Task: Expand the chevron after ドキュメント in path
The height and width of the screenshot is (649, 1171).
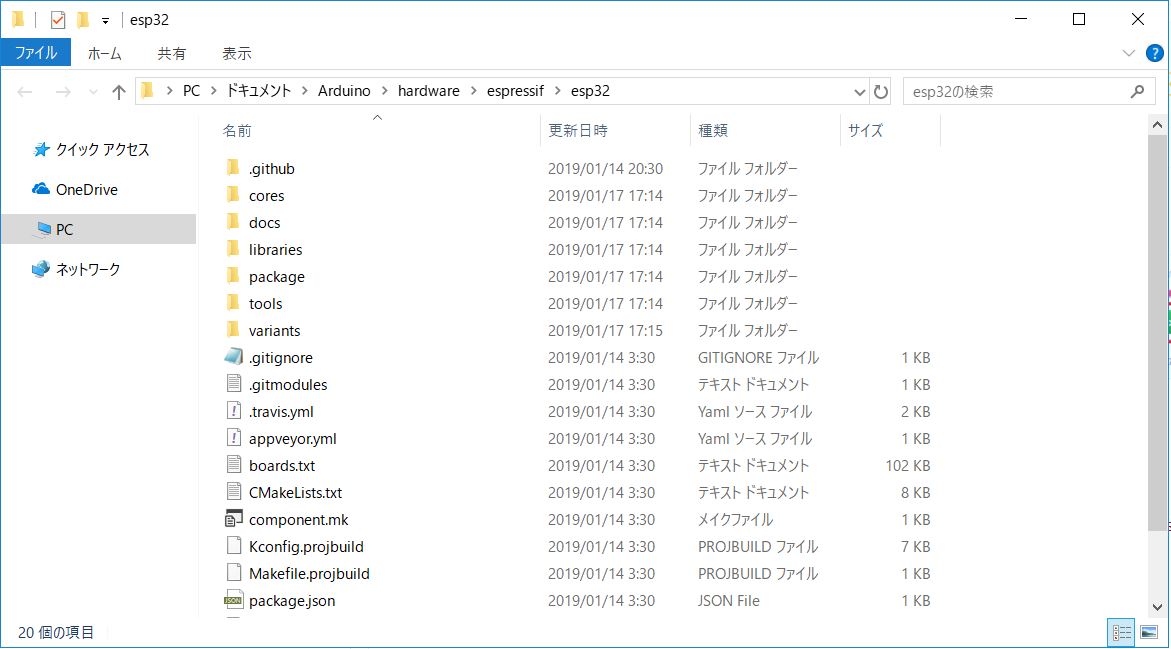Action: [x=305, y=91]
